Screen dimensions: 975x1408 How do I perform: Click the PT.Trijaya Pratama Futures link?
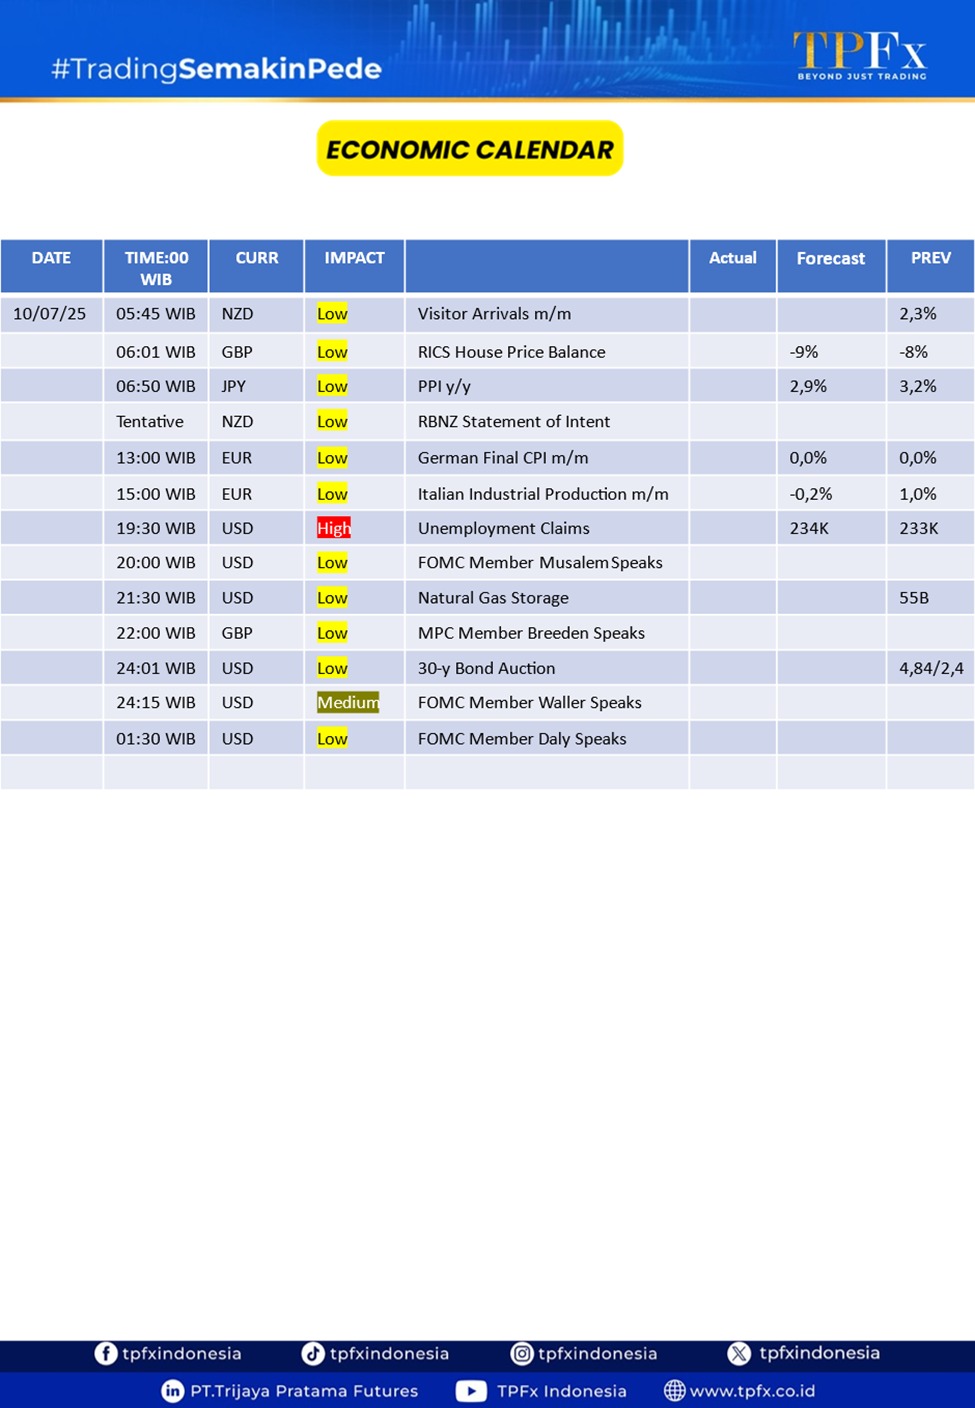pyautogui.click(x=304, y=1391)
